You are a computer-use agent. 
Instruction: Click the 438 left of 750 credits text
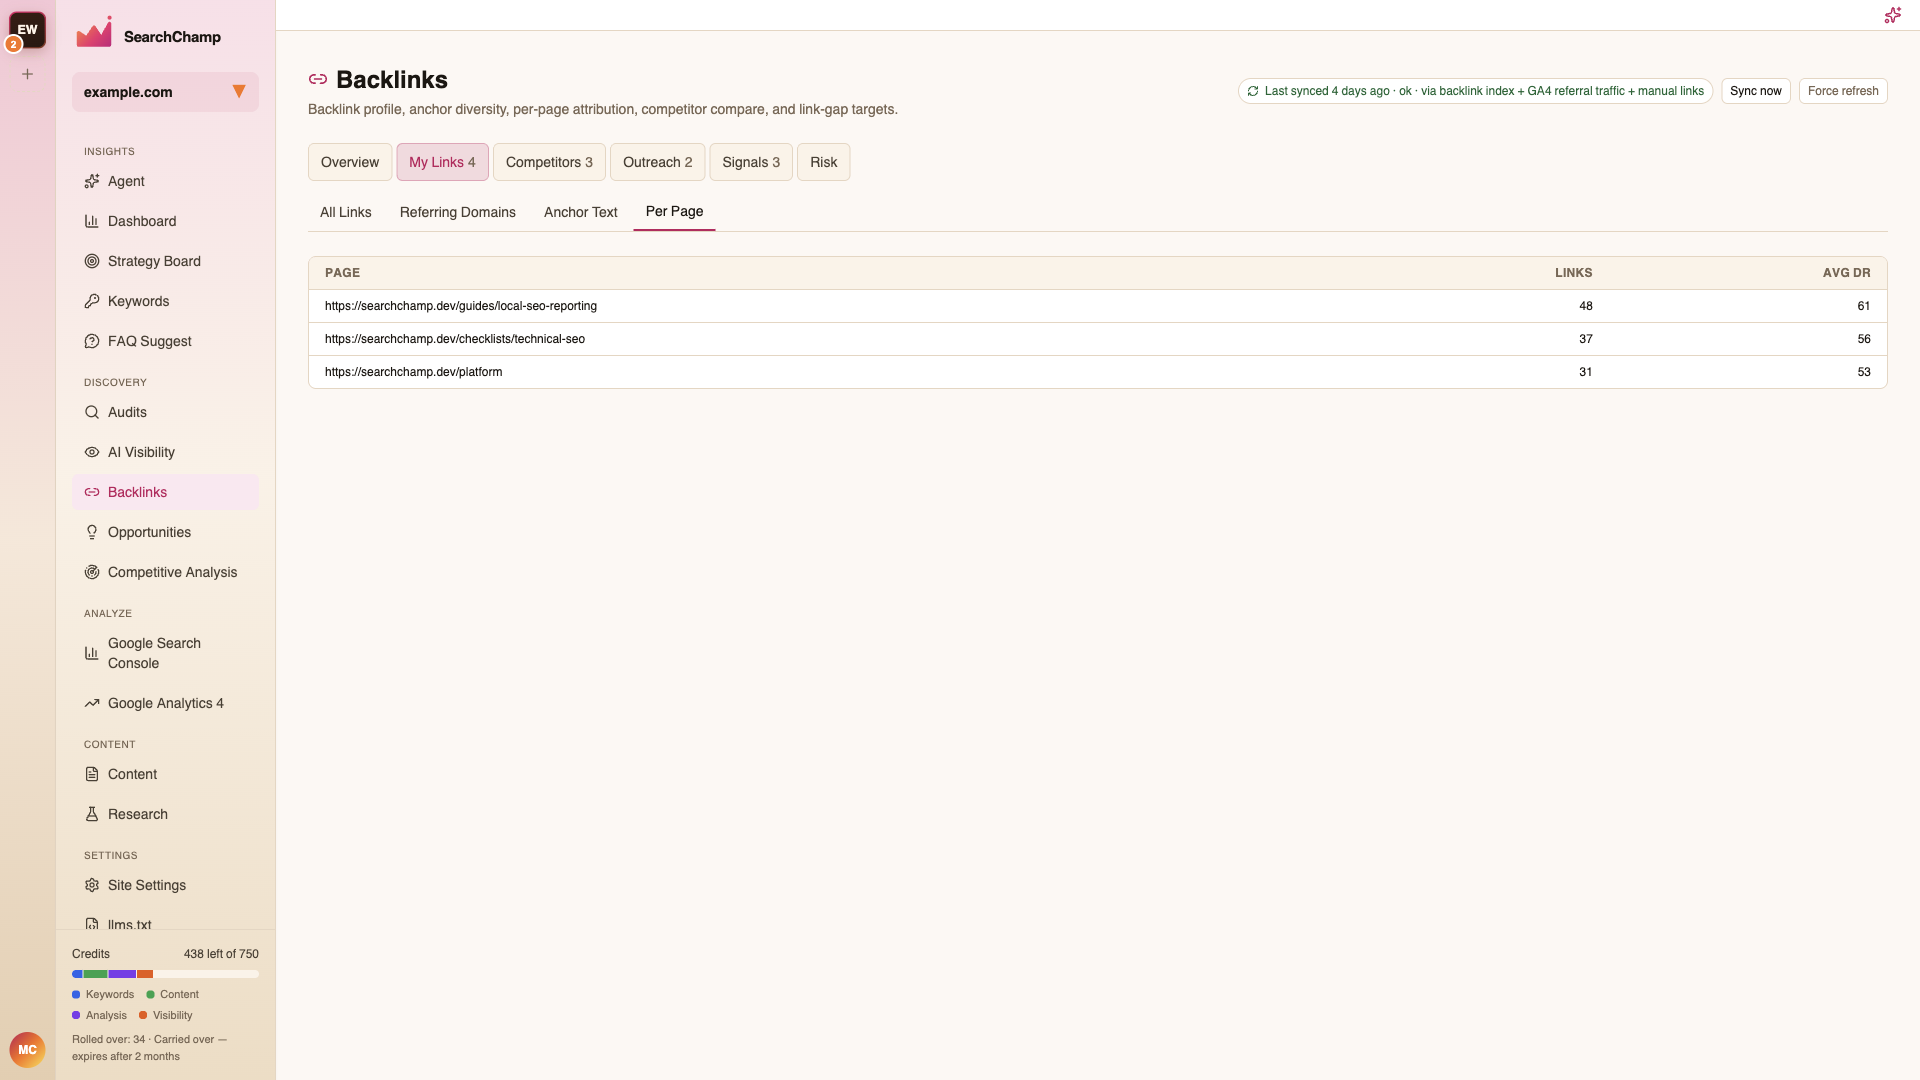[221, 954]
